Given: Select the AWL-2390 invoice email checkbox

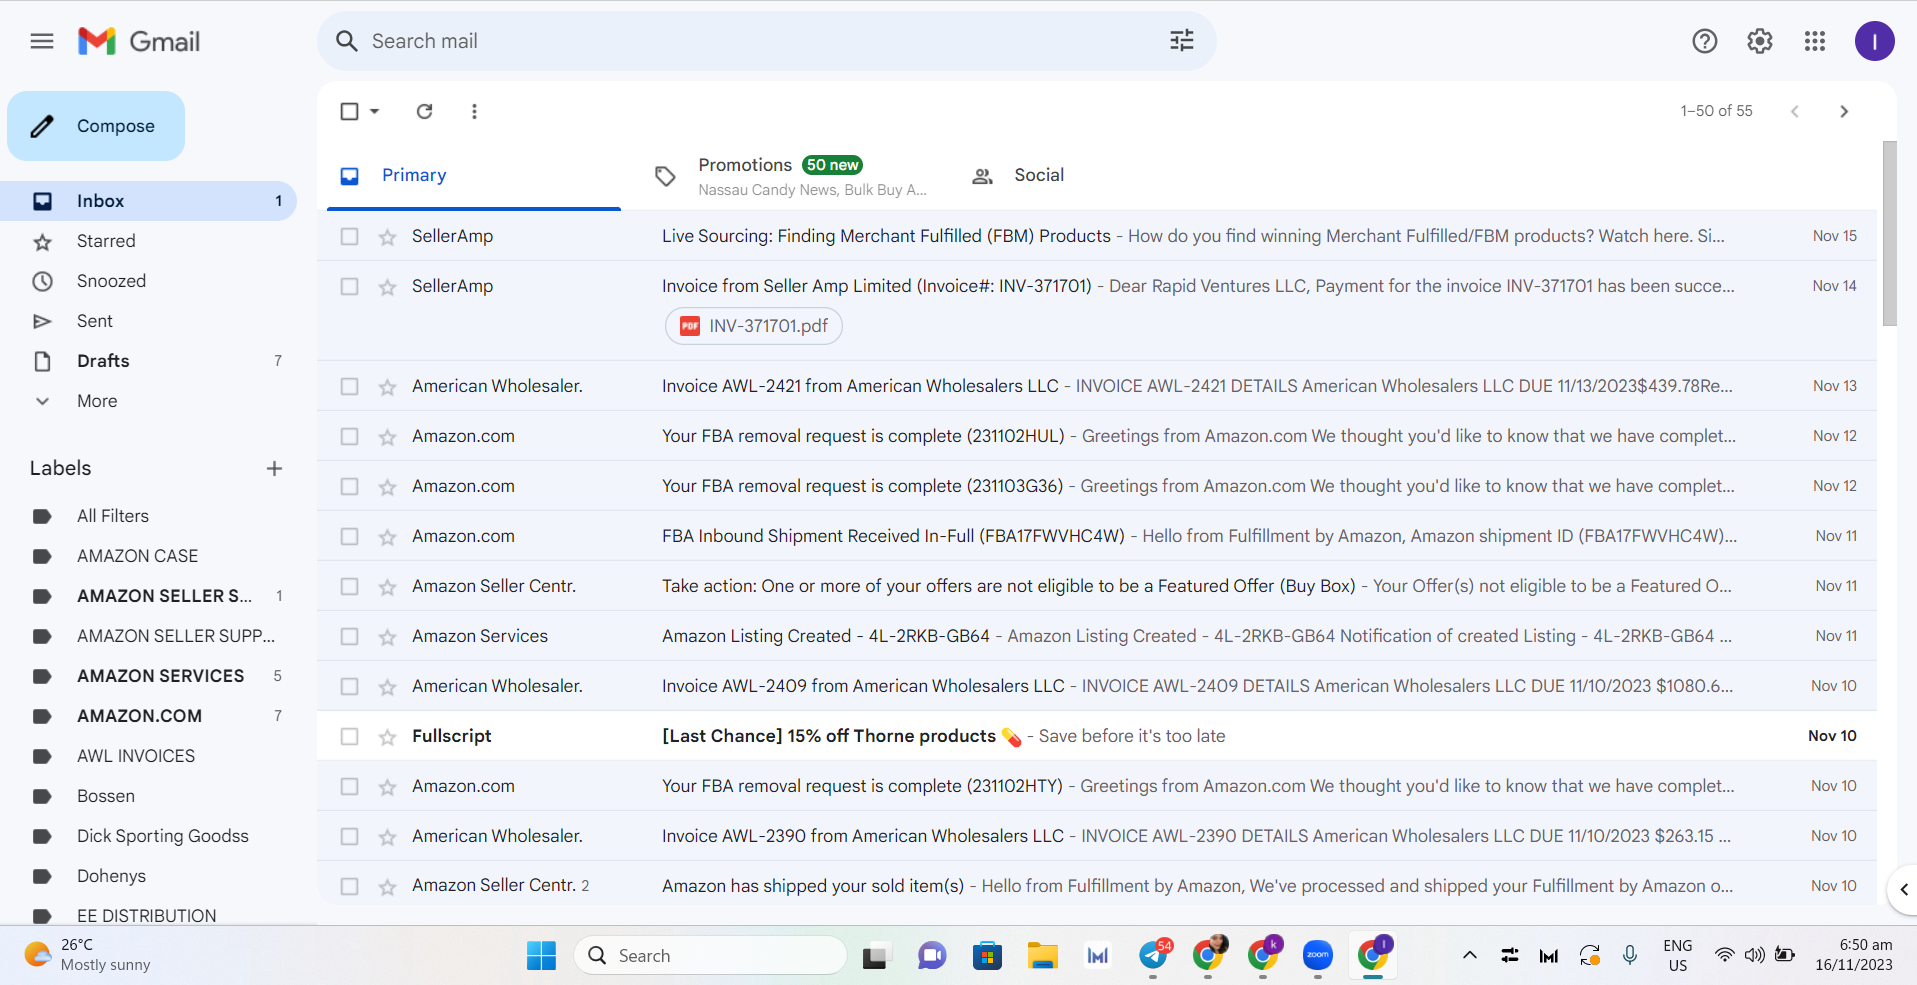Looking at the screenshot, I should pos(349,836).
